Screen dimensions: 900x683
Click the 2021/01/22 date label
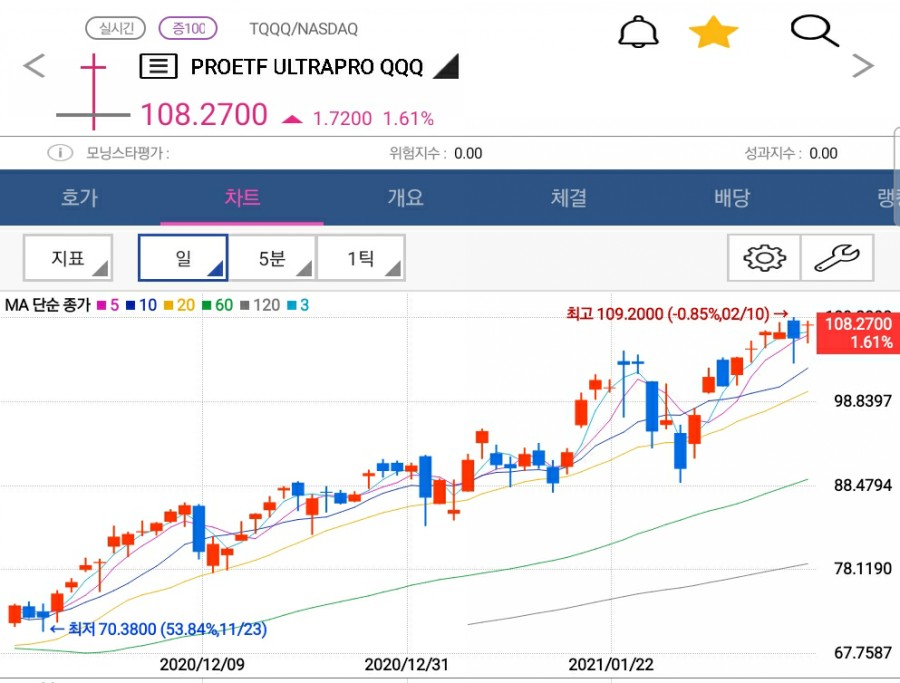[611, 665]
